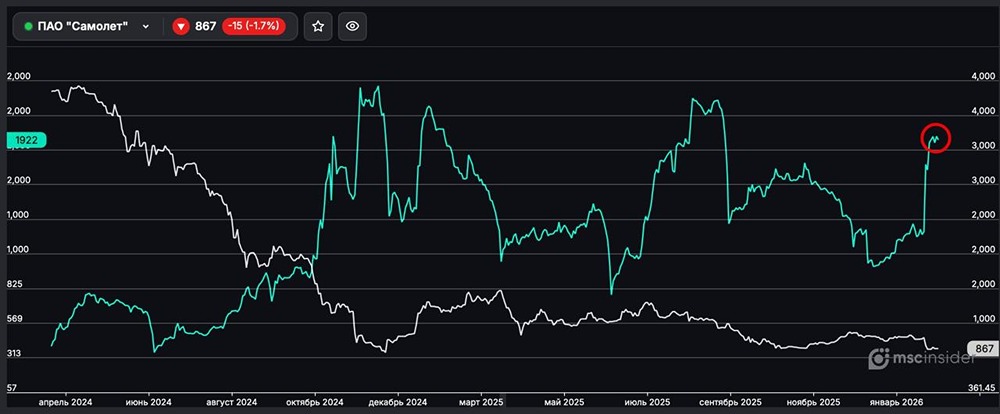Select апрель 2024 on the time axis
Screen dimensions: 1000x414
tap(65, 402)
